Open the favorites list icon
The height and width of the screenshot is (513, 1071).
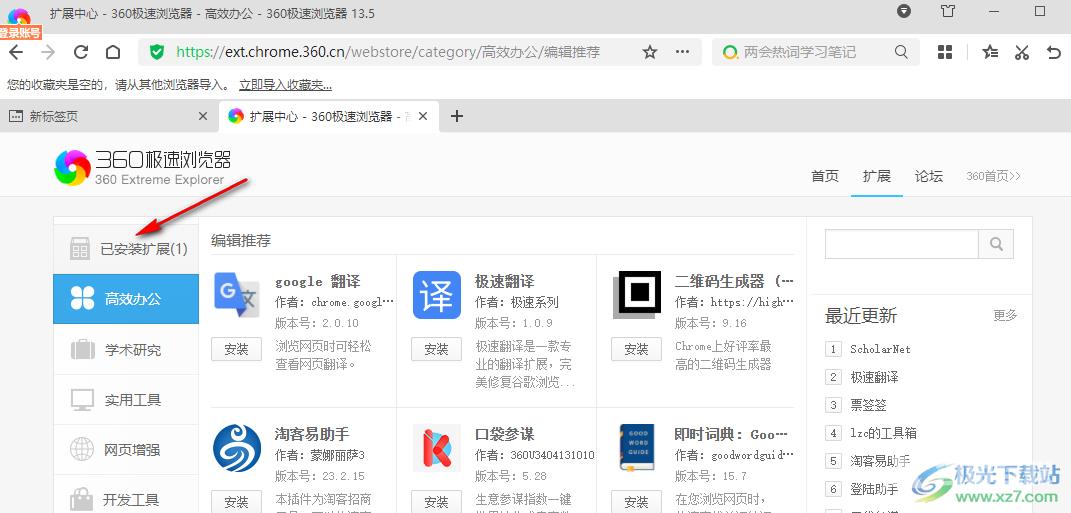pos(990,52)
